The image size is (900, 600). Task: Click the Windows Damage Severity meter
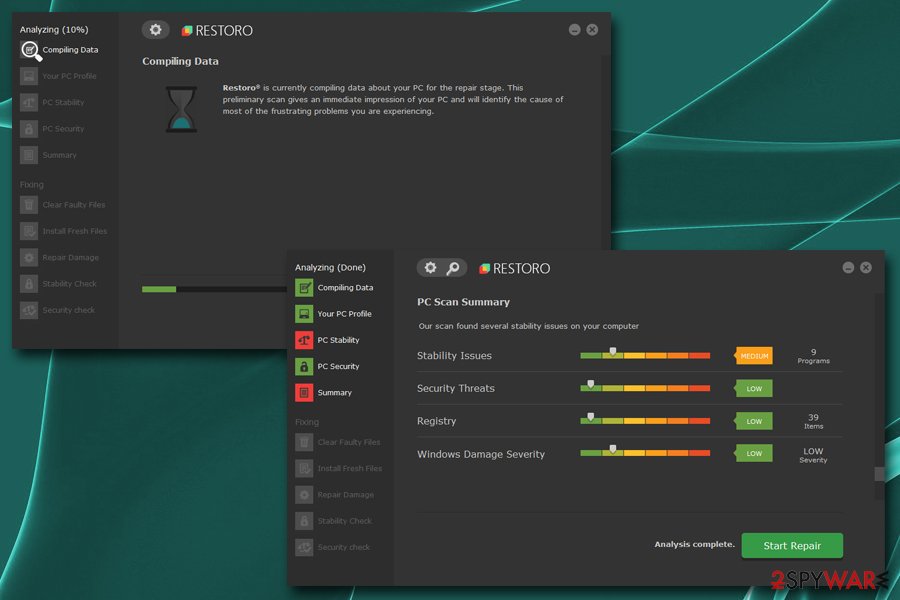pyautogui.click(x=645, y=452)
